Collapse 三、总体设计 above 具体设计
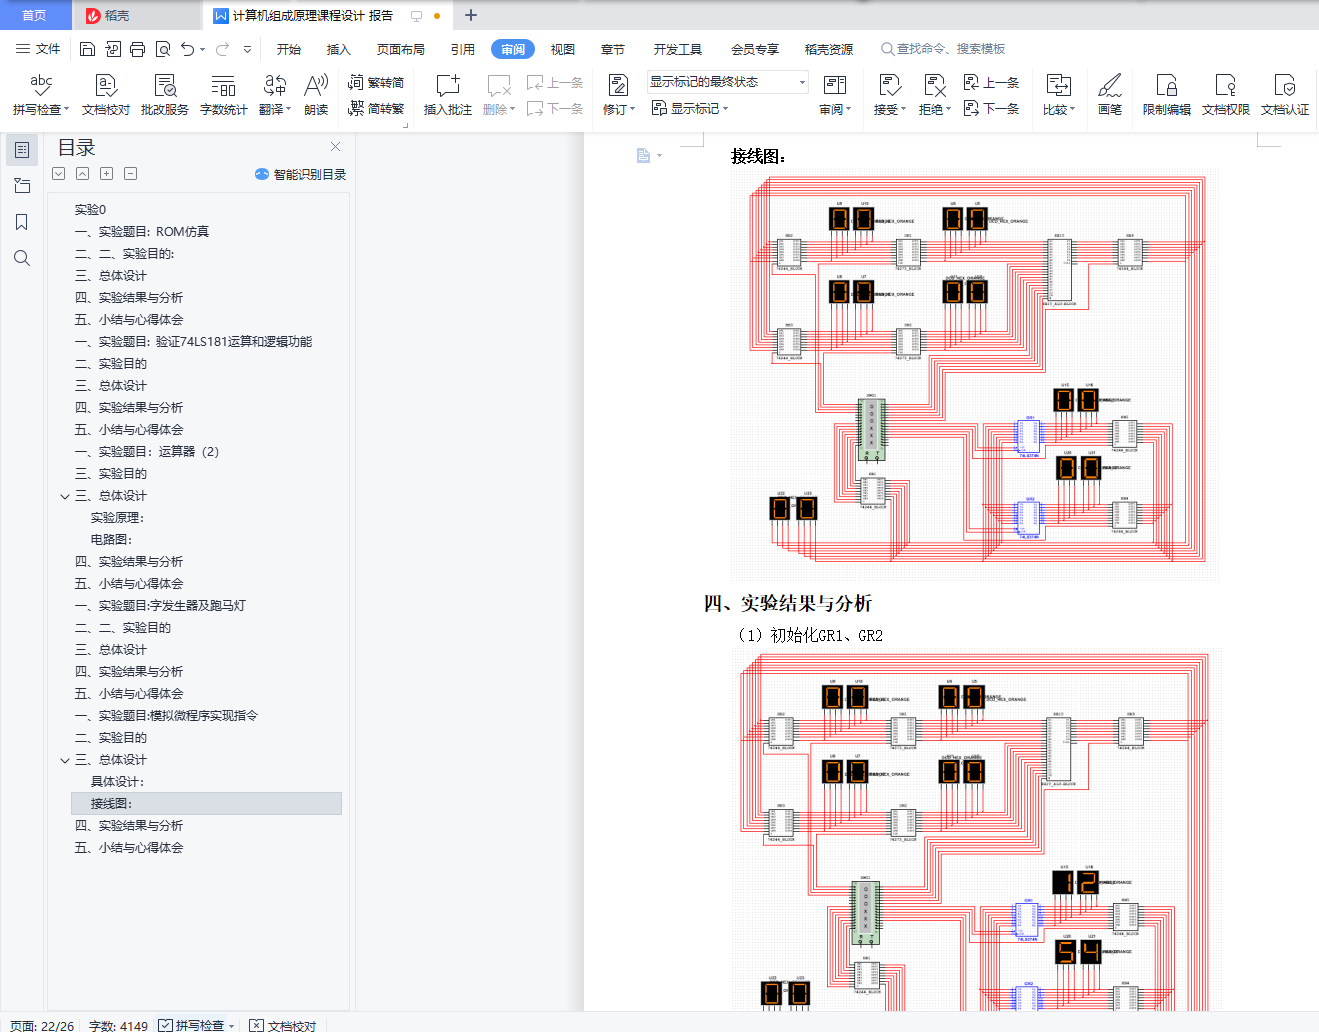 pyautogui.click(x=65, y=760)
